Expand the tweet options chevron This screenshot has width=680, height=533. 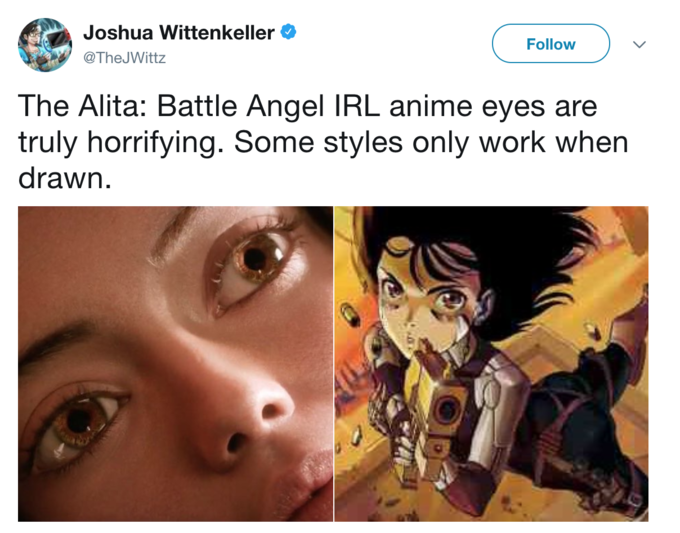coord(639,44)
